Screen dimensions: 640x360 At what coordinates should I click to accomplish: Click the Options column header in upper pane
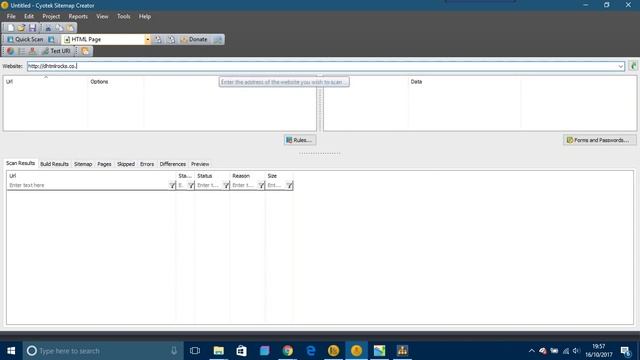coord(115,82)
